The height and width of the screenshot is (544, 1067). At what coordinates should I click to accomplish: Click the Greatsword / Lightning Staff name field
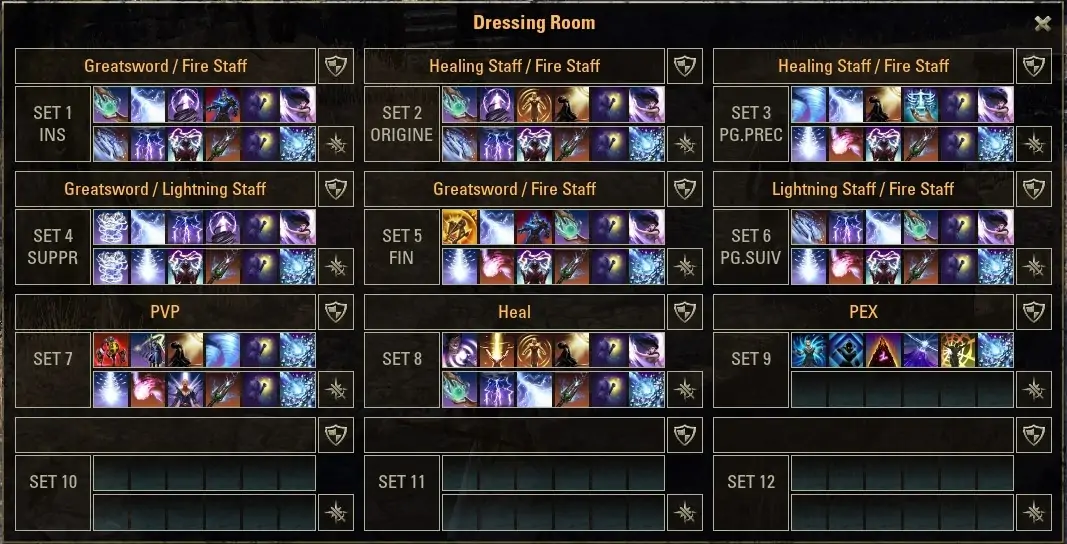(x=165, y=189)
